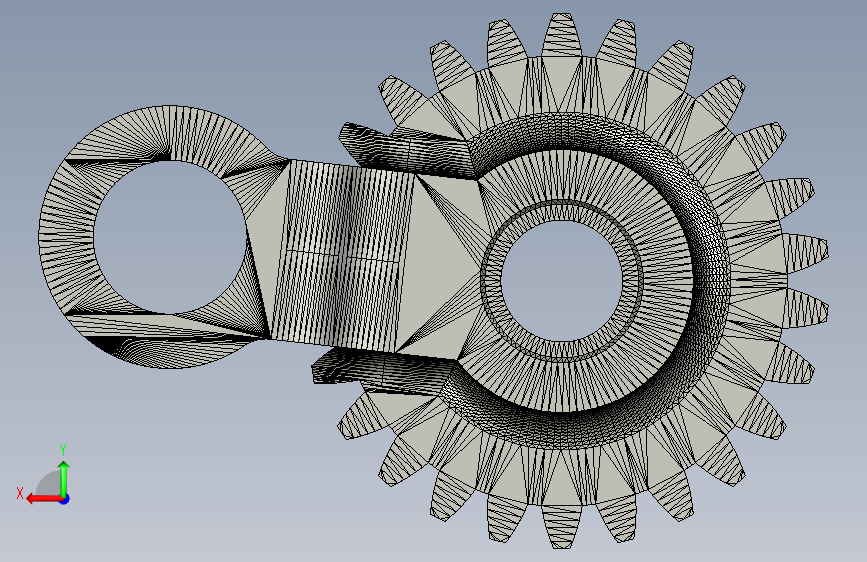Click the blue Z axis dot on the triad
Image resolution: width=867 pixels, height=562 pixels.
coord(65,499)
